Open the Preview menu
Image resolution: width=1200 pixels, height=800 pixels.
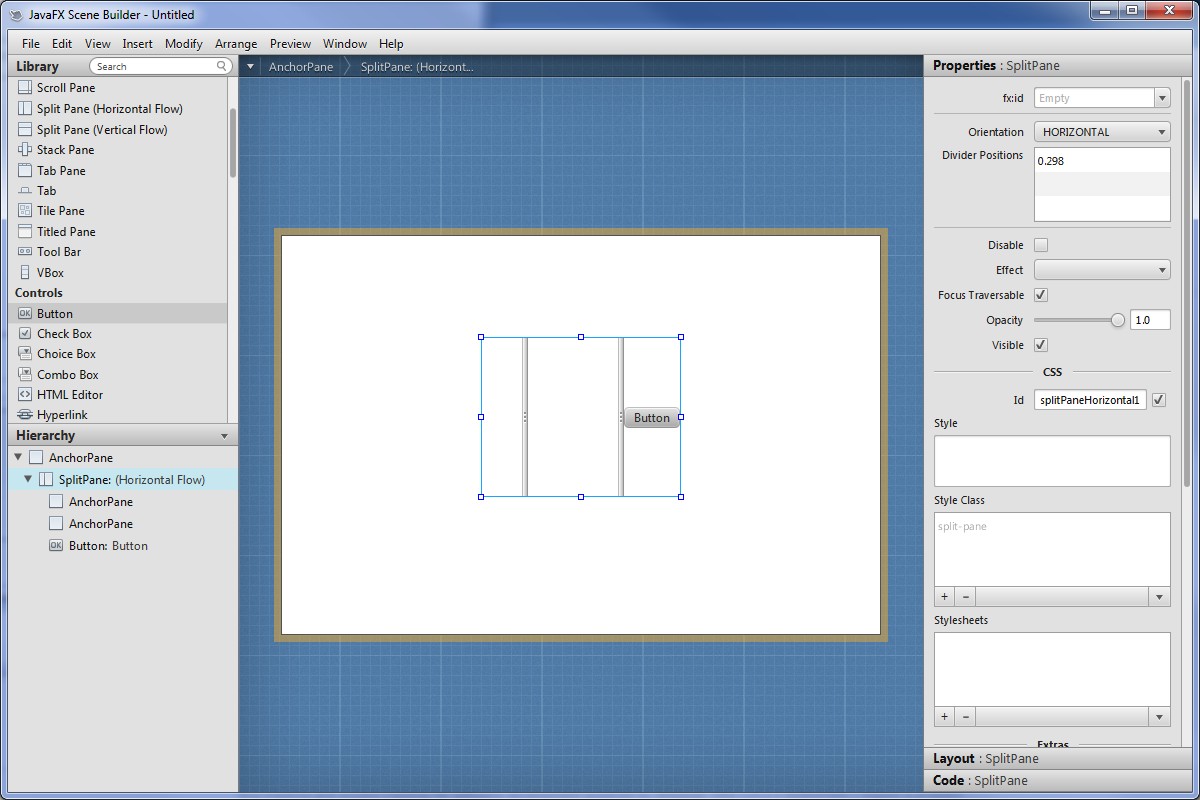click(x=290, y=44)
